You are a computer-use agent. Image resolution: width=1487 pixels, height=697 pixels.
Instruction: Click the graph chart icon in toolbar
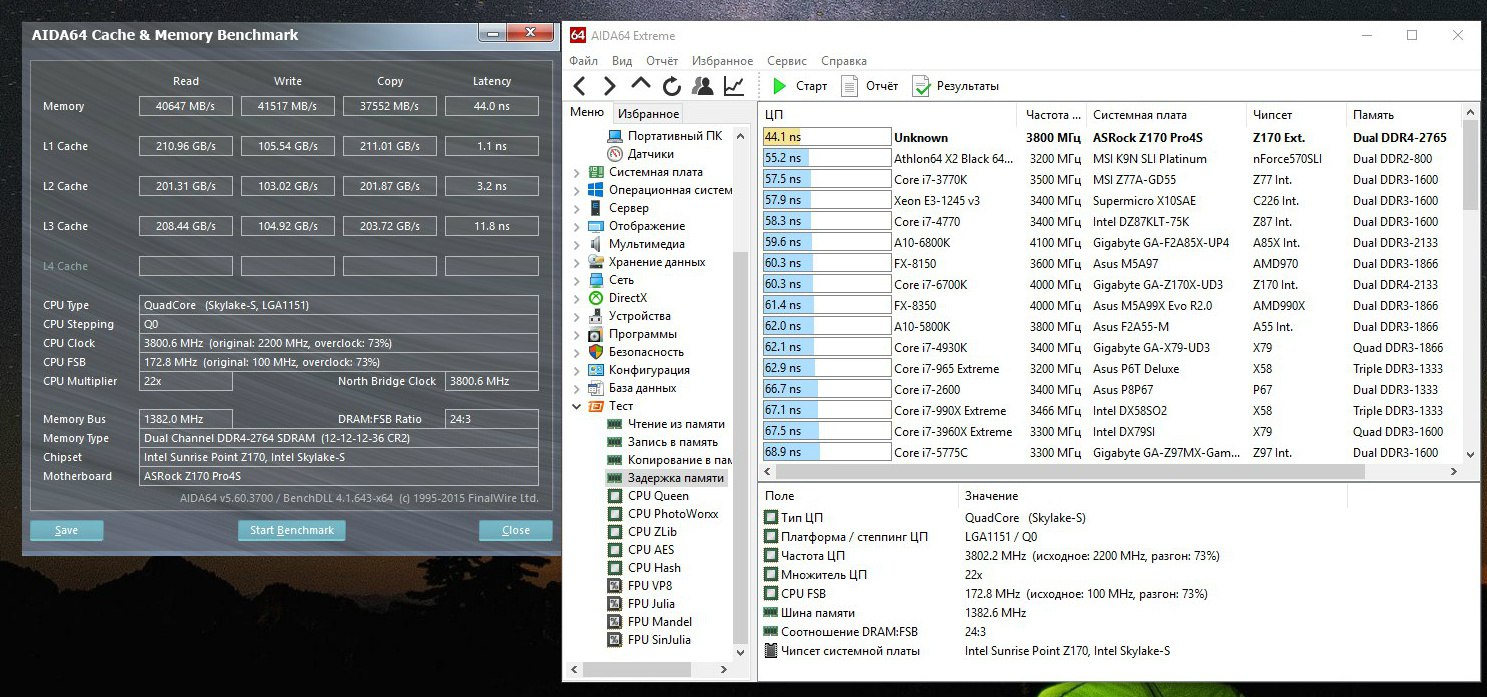click(x=734, y=86)
